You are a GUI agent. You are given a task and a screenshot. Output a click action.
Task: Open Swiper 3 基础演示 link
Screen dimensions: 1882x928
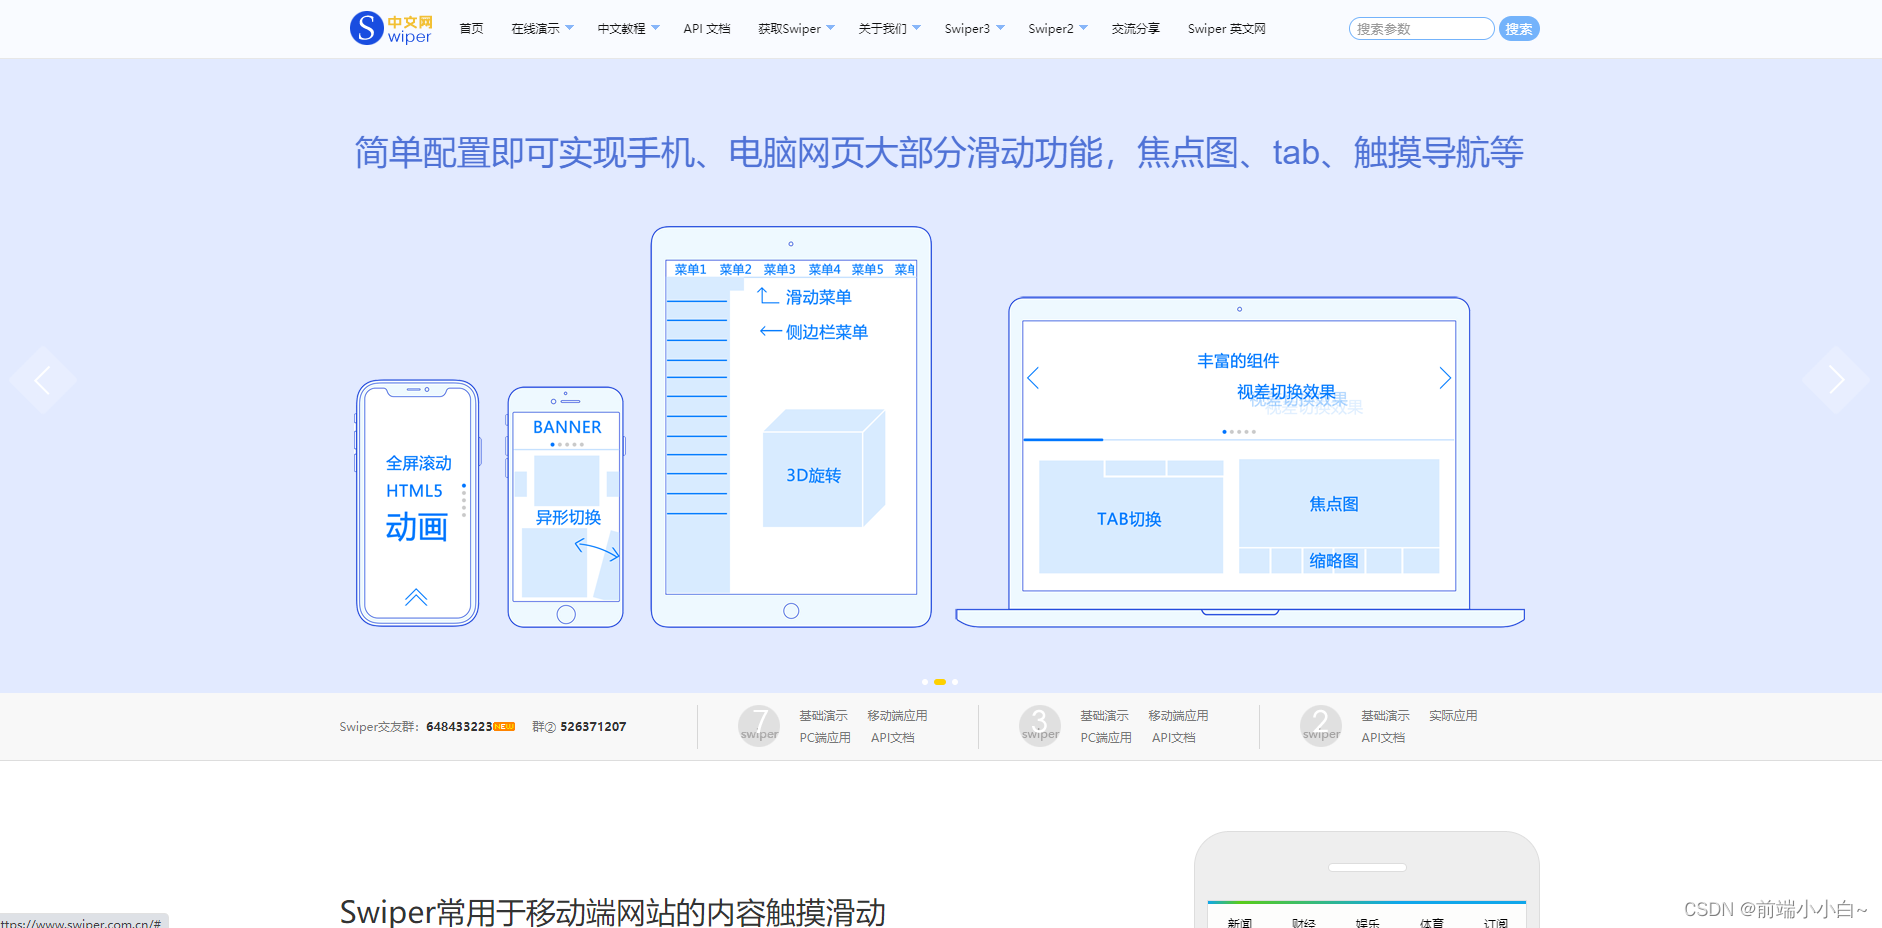click(x=1104, y=716)
